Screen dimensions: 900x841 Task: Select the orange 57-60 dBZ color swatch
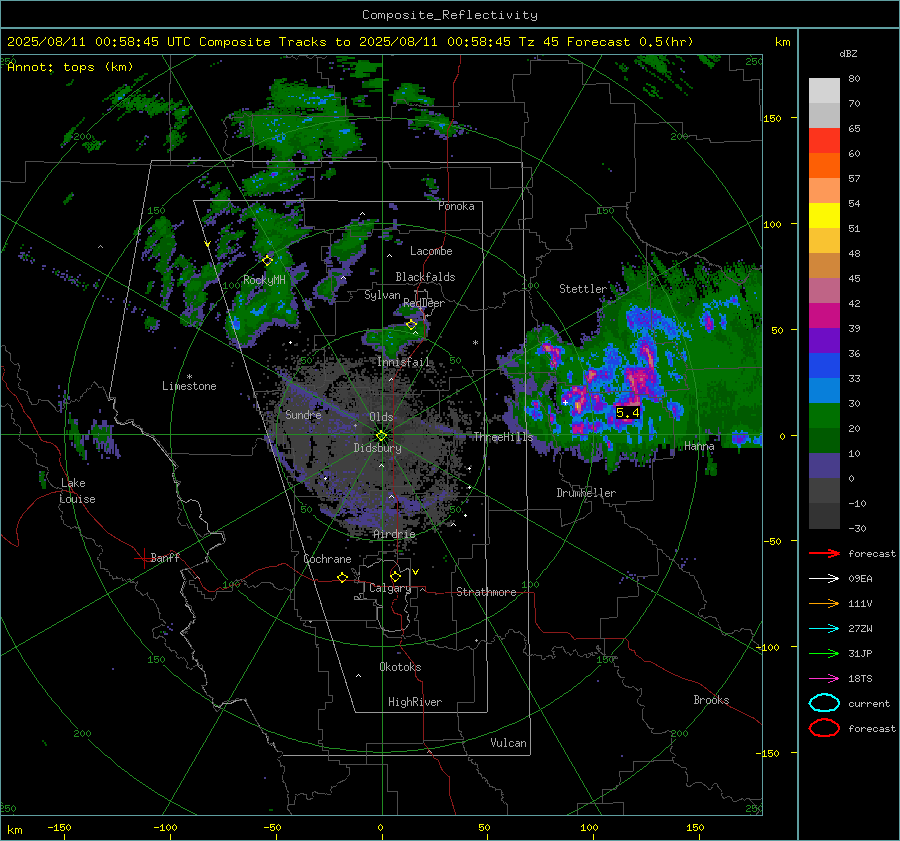(824, 165)
